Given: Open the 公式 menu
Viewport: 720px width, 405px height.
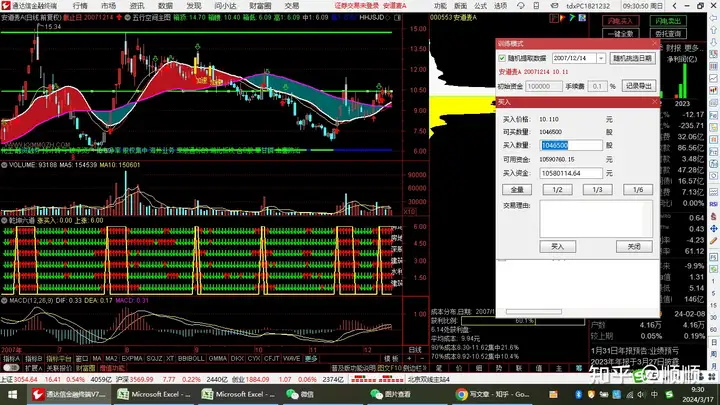Looking at the screenshot, I should pos(480,6).
